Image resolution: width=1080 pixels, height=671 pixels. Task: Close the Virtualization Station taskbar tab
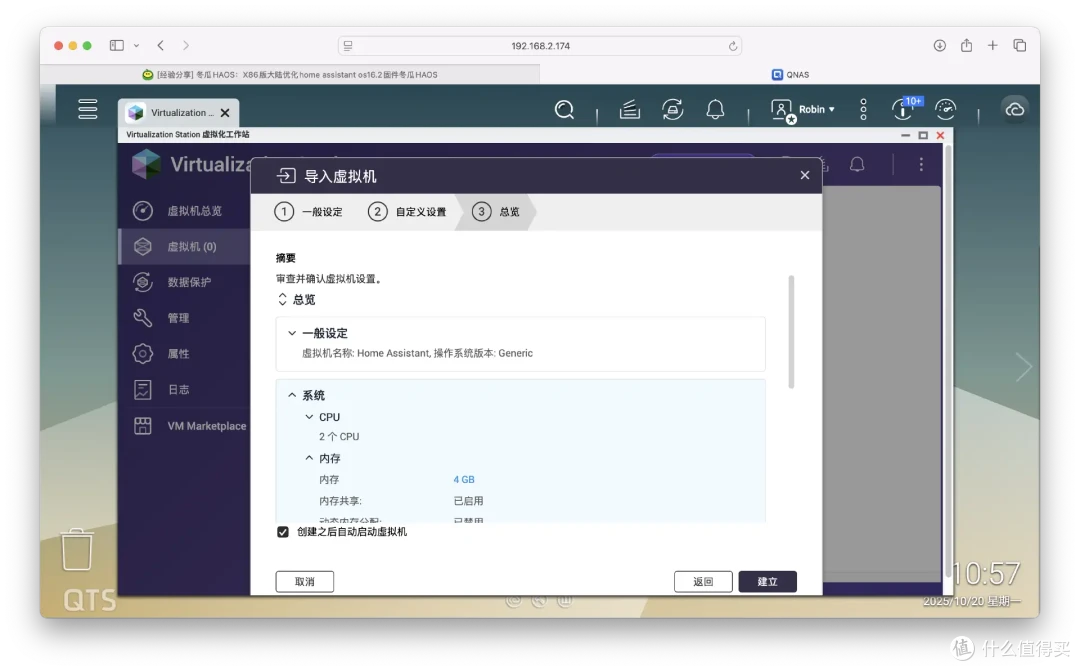(225, 113)
